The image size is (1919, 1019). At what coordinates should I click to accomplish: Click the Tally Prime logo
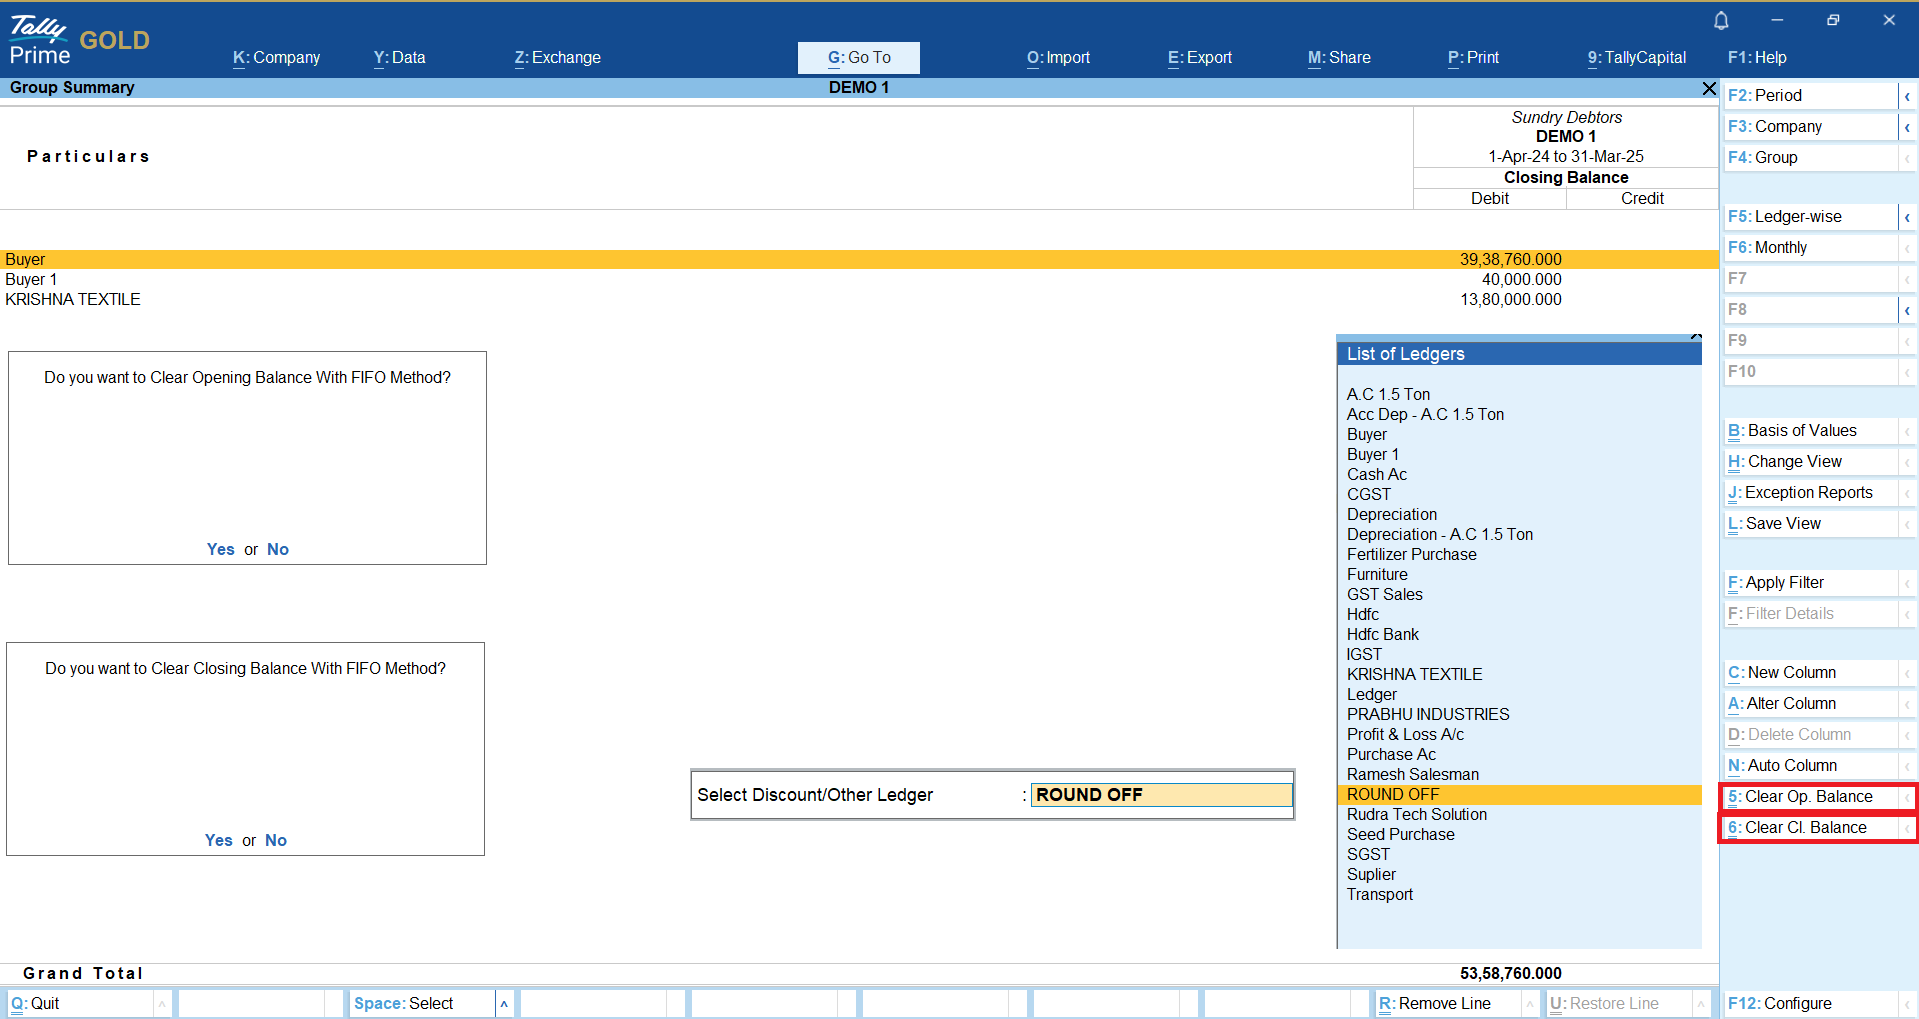[40, 40]
